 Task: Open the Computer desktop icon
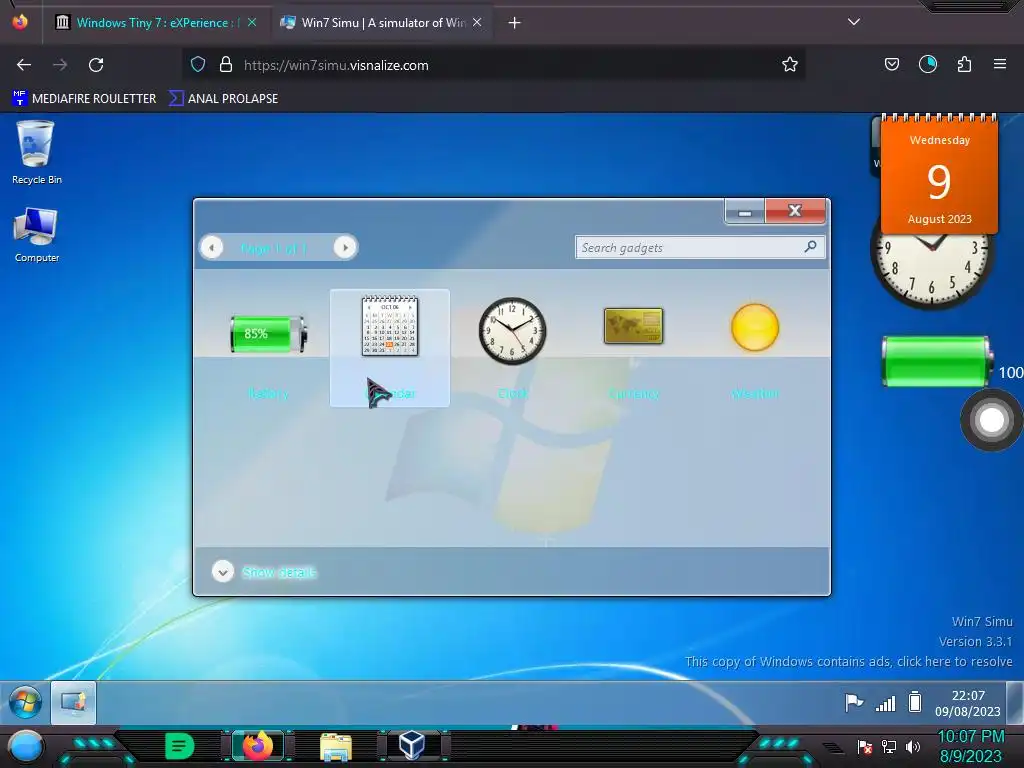click(x=37, y=235)
